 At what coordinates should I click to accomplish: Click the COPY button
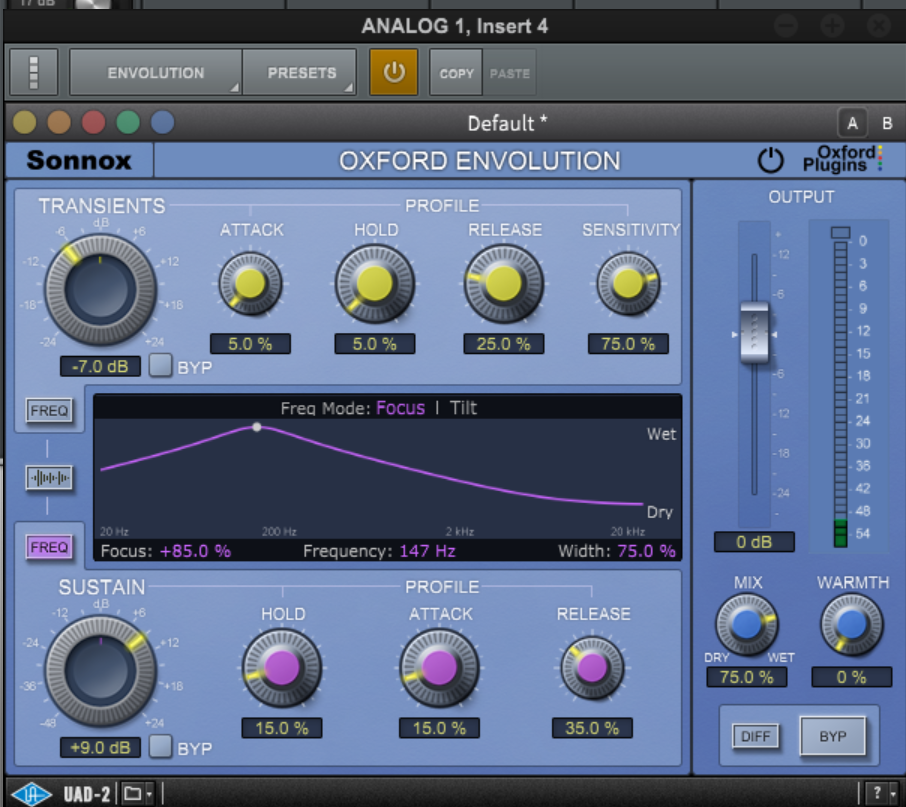coord(456,73)
